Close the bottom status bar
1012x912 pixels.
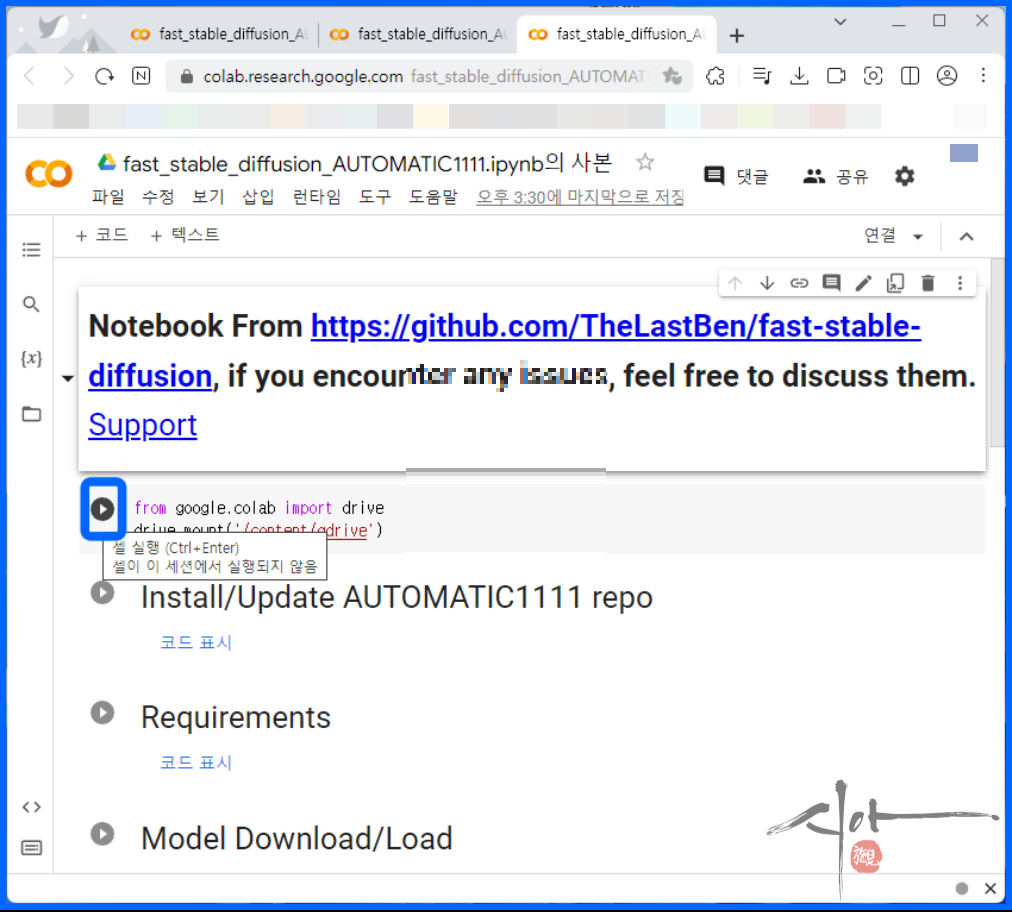pyautogui.click(x=990, y=889)
